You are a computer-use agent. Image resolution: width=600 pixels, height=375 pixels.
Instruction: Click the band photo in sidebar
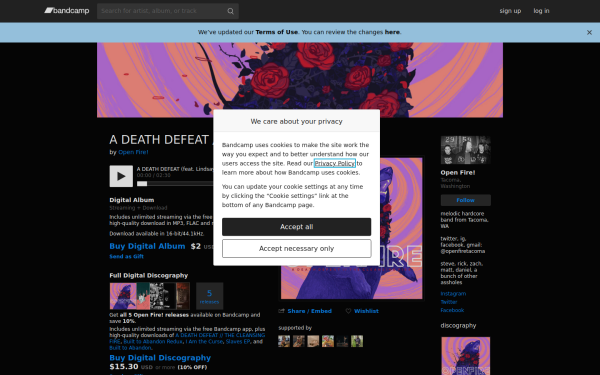465,150
